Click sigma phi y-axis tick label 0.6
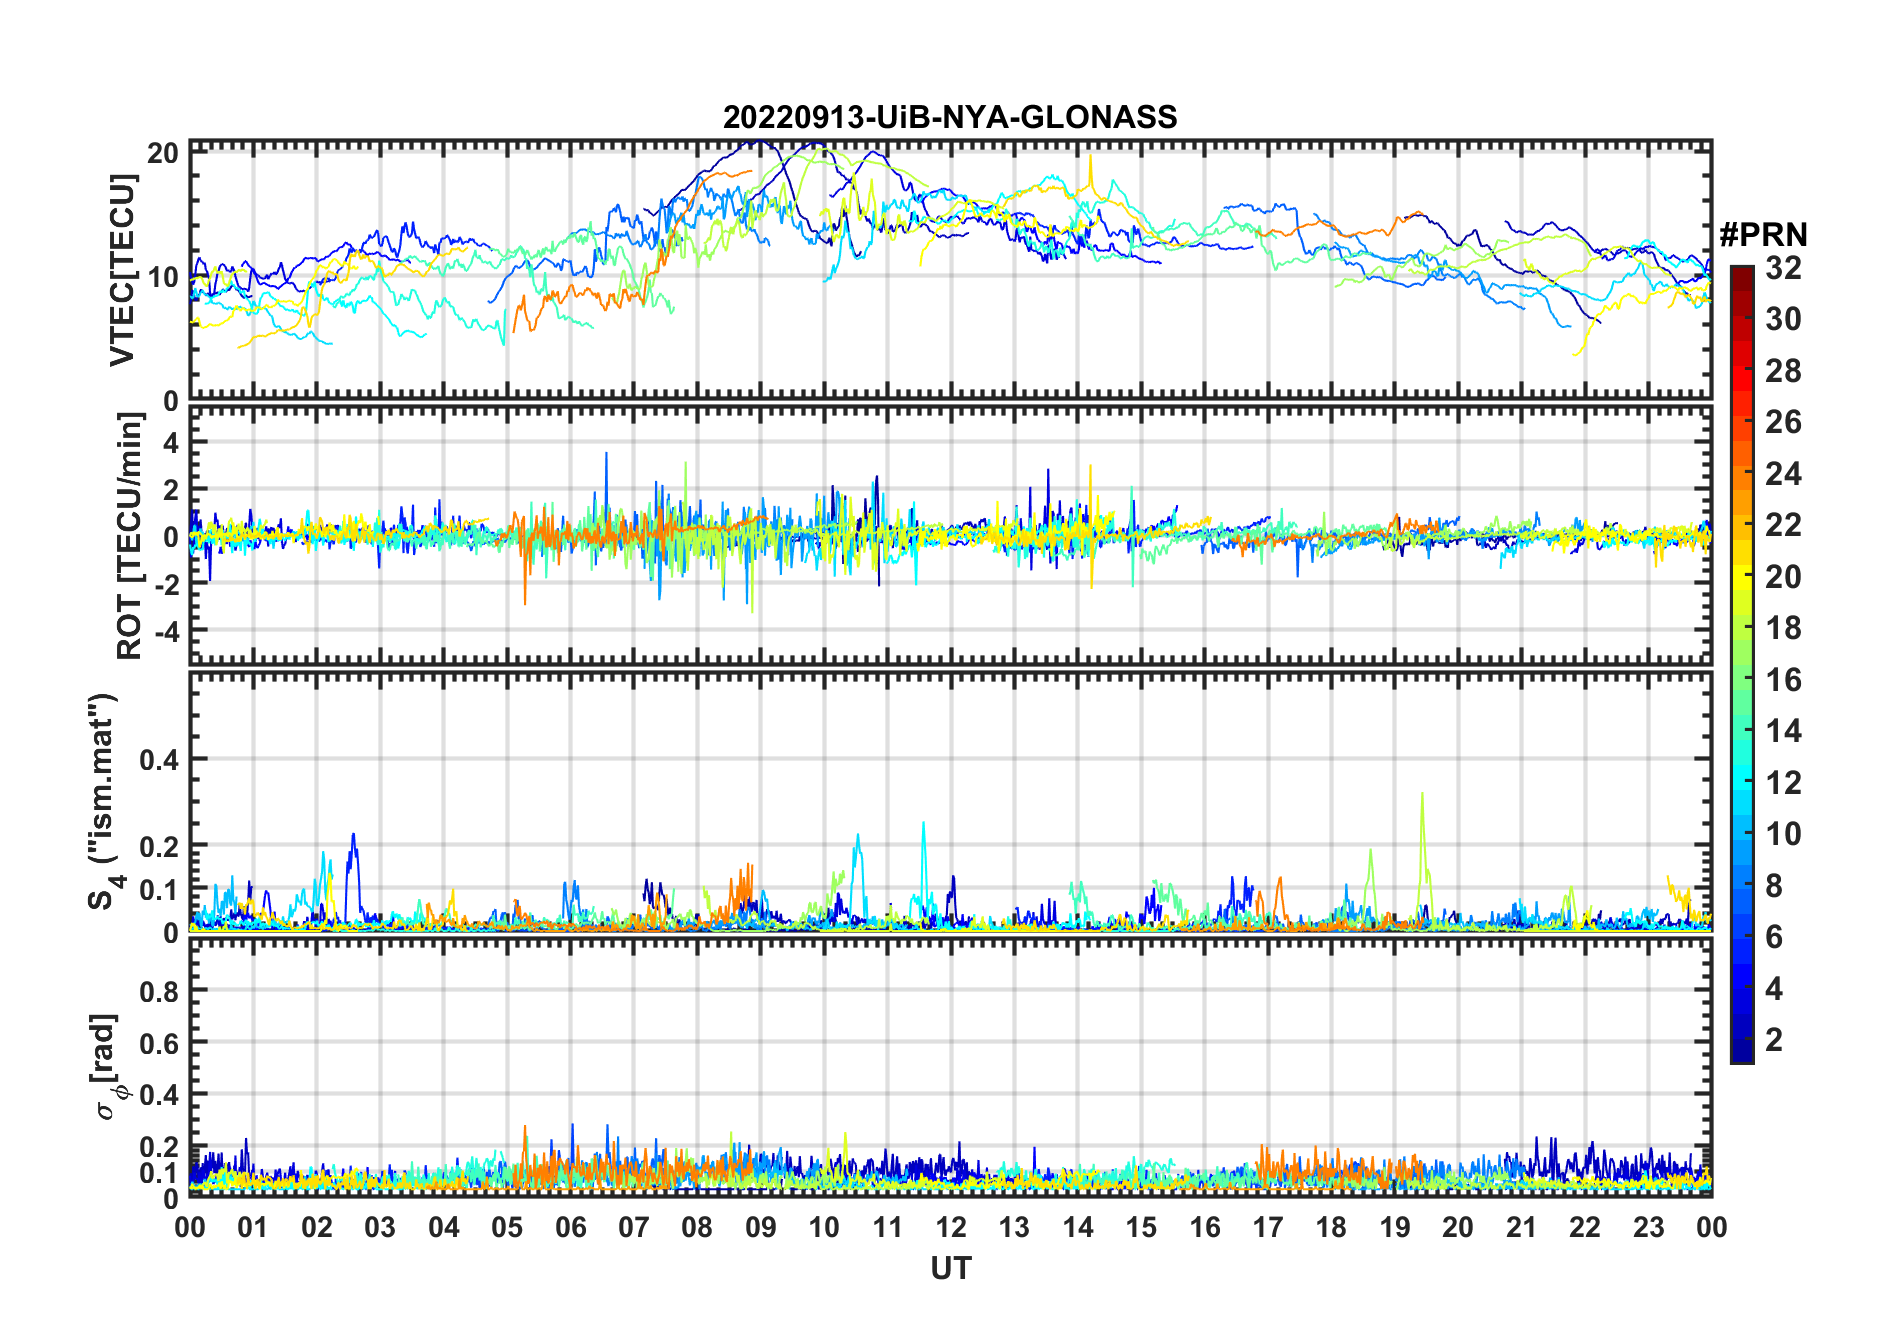Screen dimensions: 1902x1330 click(x=159, y=1043)
